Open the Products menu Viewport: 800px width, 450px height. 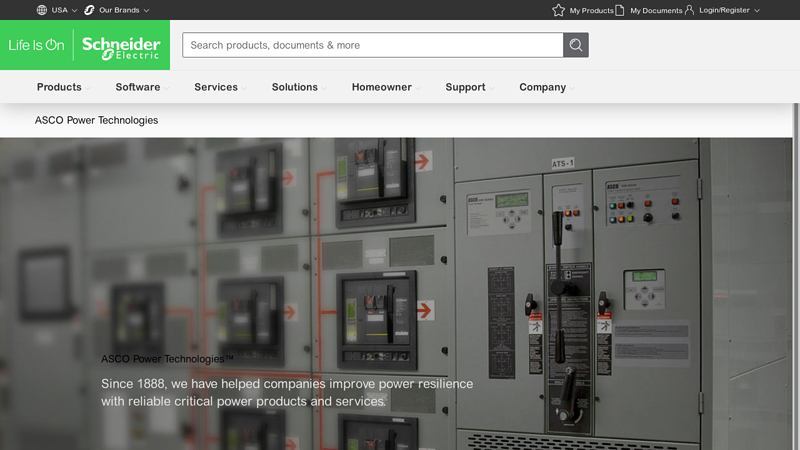click(x=59, y=87)
